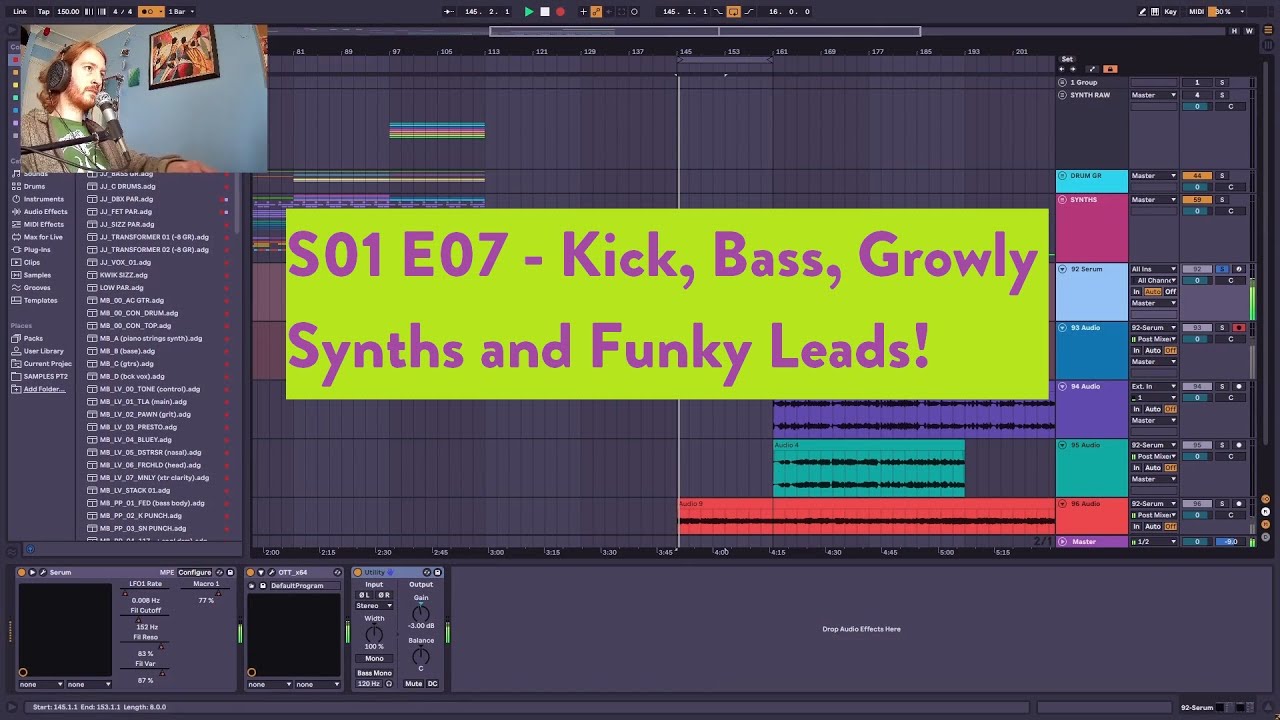Open SYNTH RAW Master output dropdown
This screenshot has height=720, width=1280.
[x=1154, y=95]
